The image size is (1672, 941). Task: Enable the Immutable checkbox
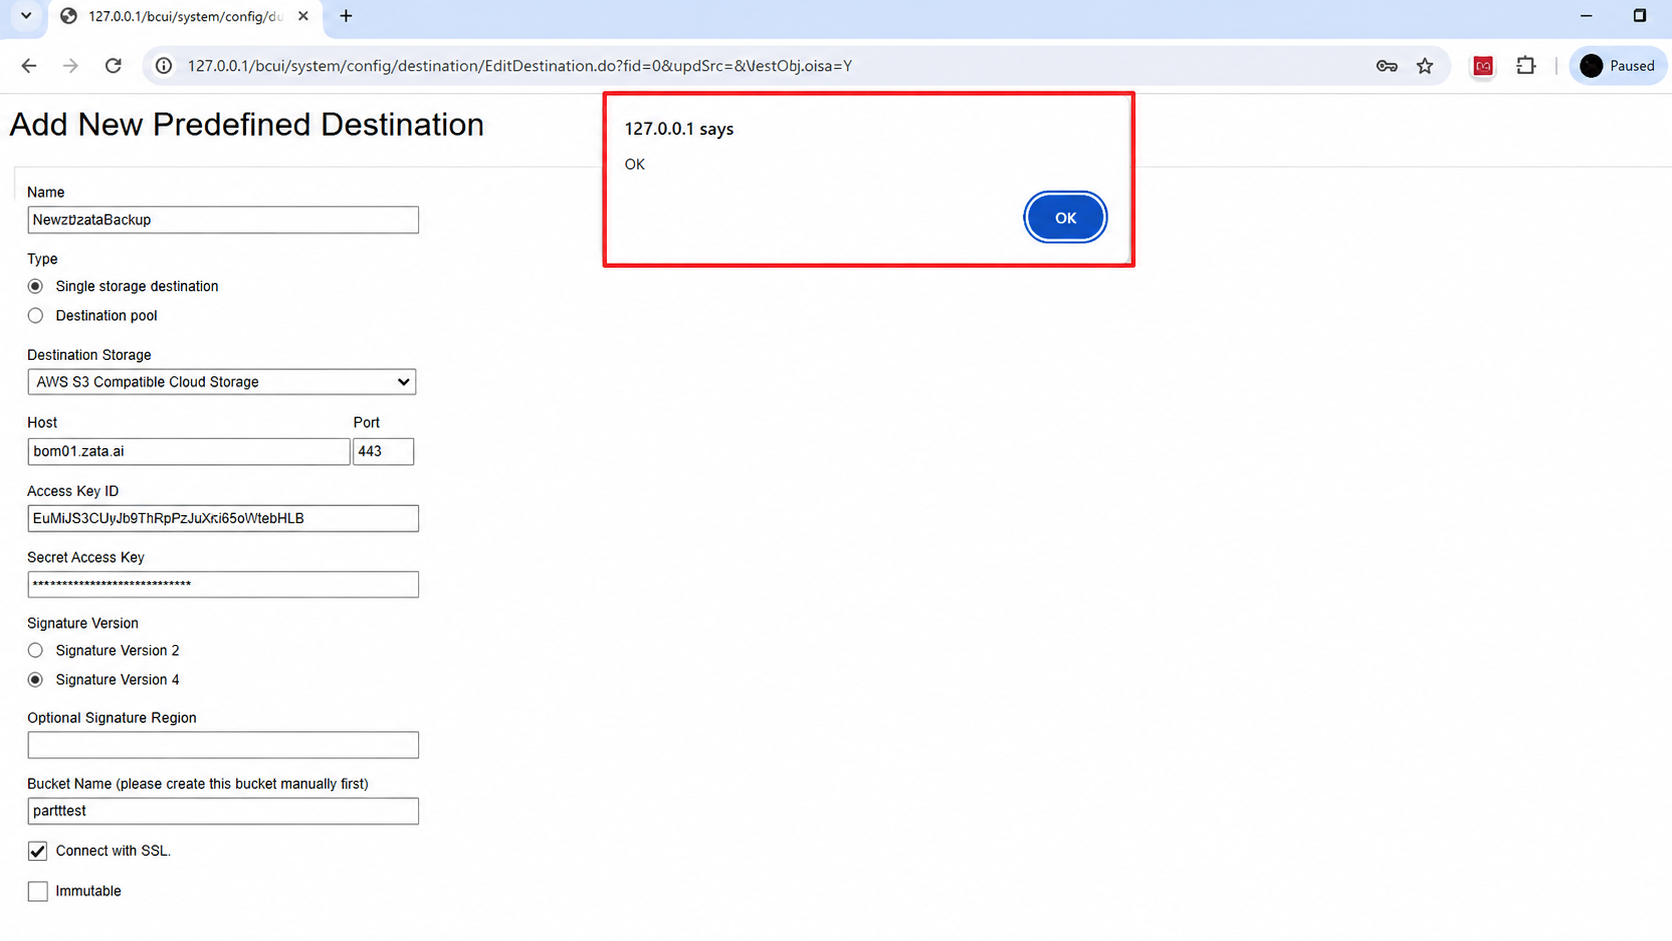tap(37, 891)
